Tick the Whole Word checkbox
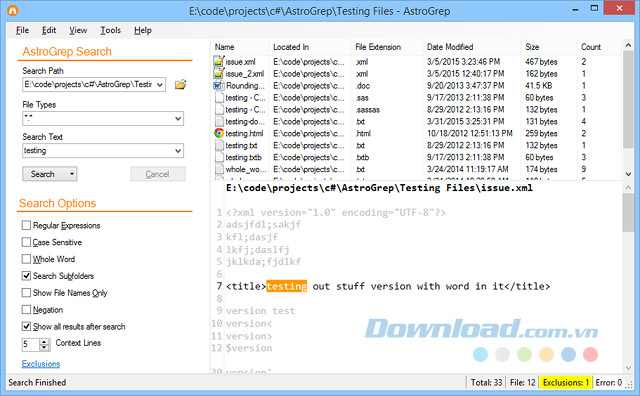640x396 pixels. point(26,259)
